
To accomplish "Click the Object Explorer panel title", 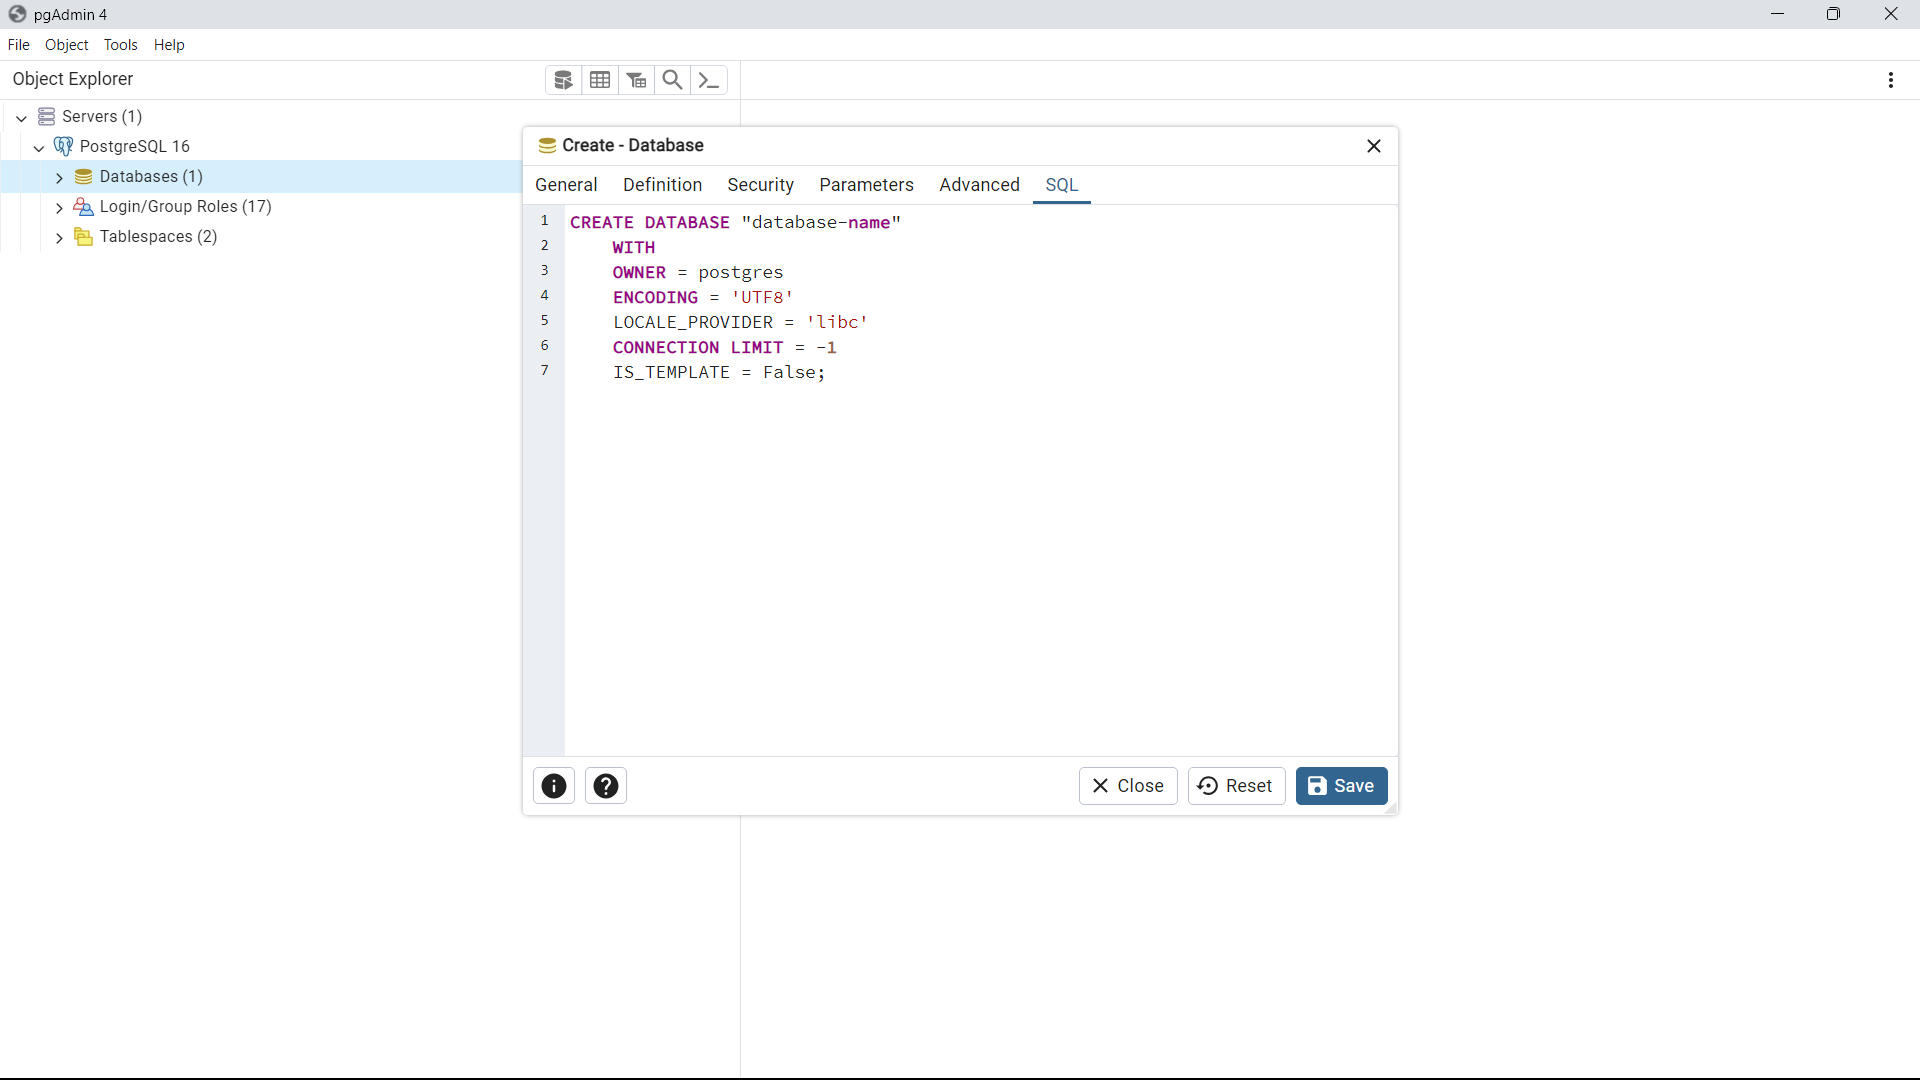I will point(73,79).
